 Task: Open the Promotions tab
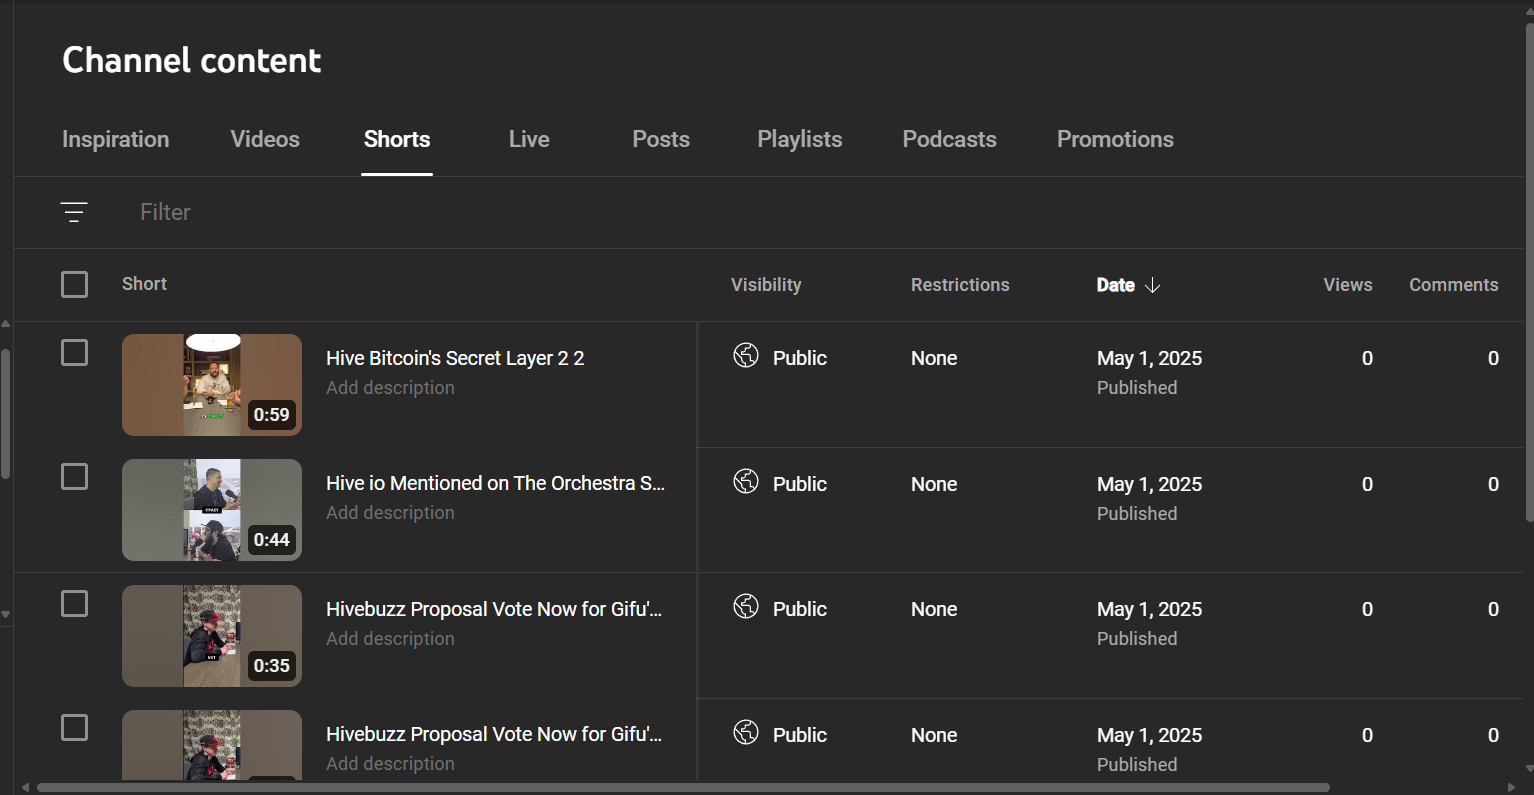tap(1115, 140)
